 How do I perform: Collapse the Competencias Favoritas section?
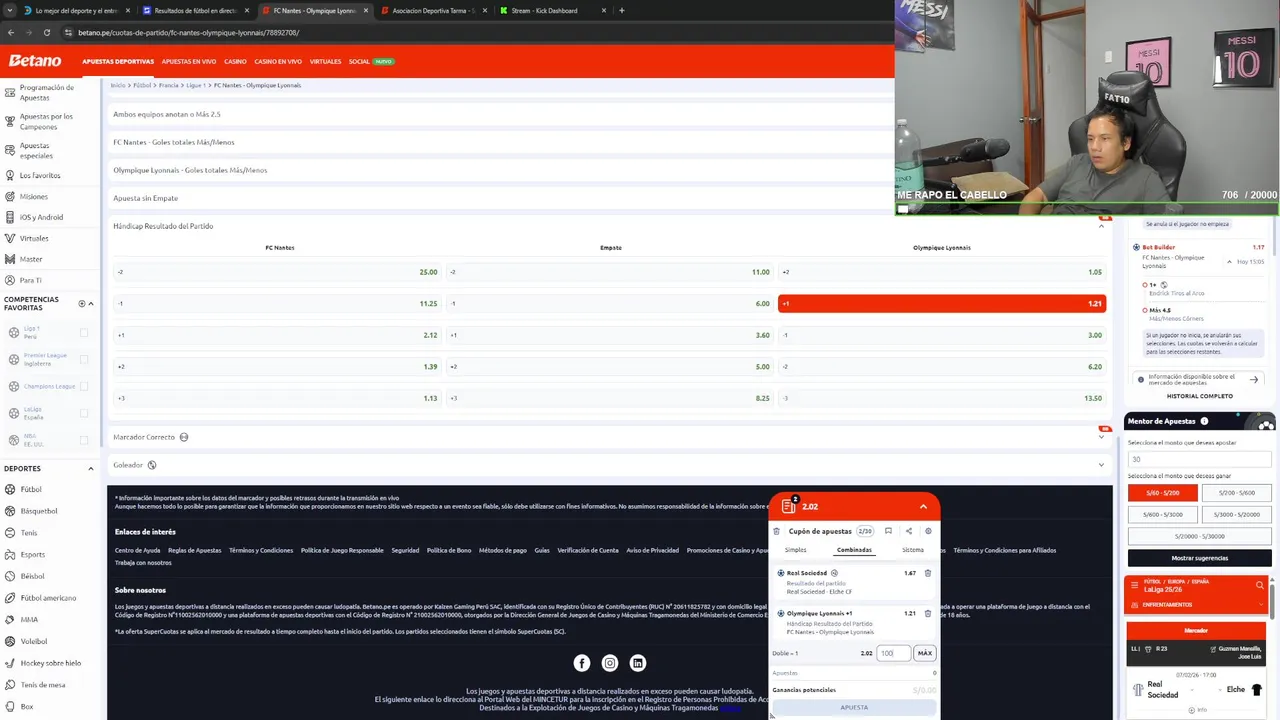coord(91,304)
